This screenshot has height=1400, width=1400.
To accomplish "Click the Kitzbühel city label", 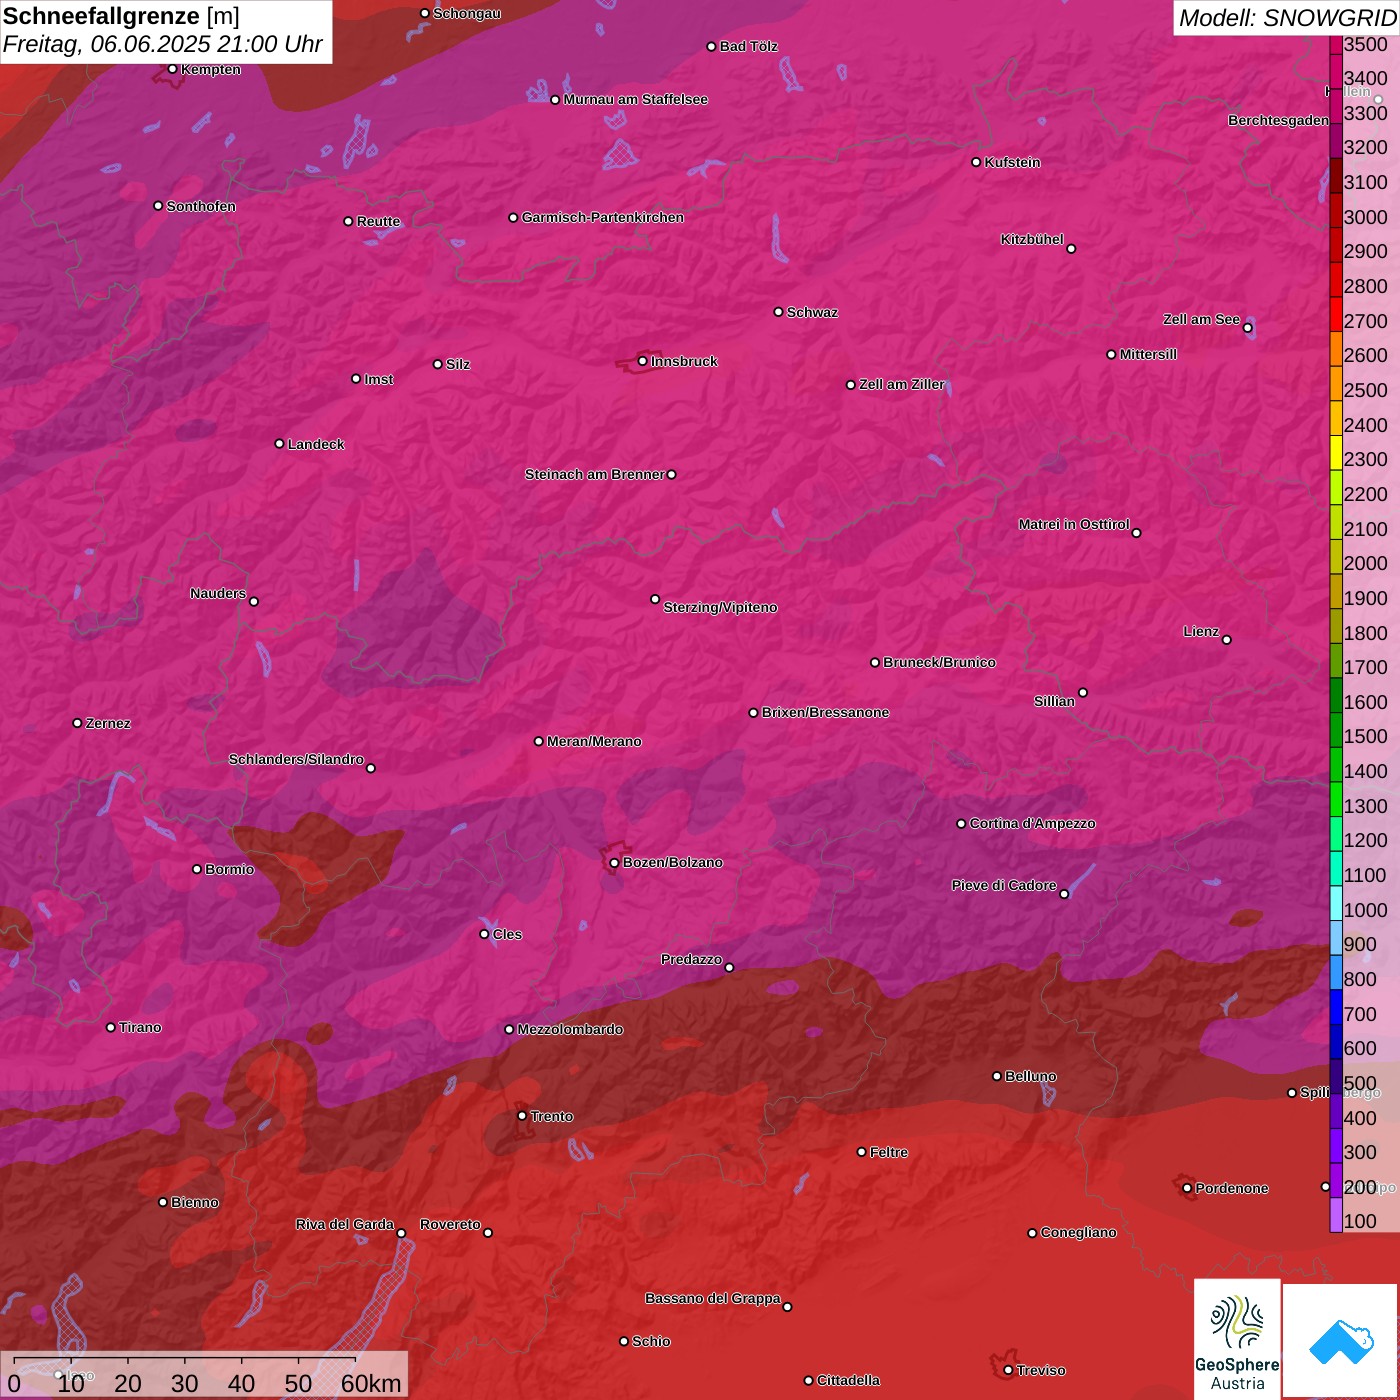I will [x=1032, y=239].
